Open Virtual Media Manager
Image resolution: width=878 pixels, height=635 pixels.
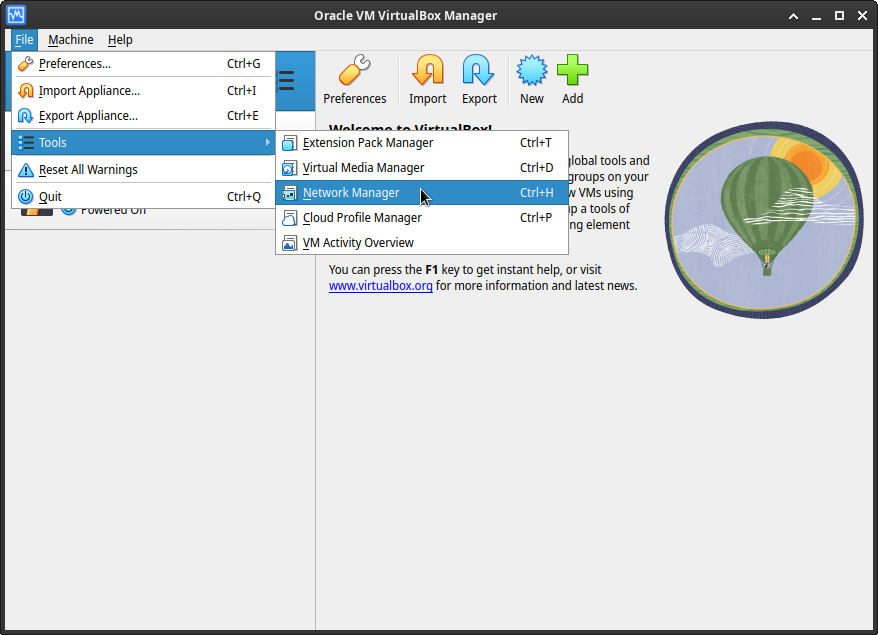[363, 168]
